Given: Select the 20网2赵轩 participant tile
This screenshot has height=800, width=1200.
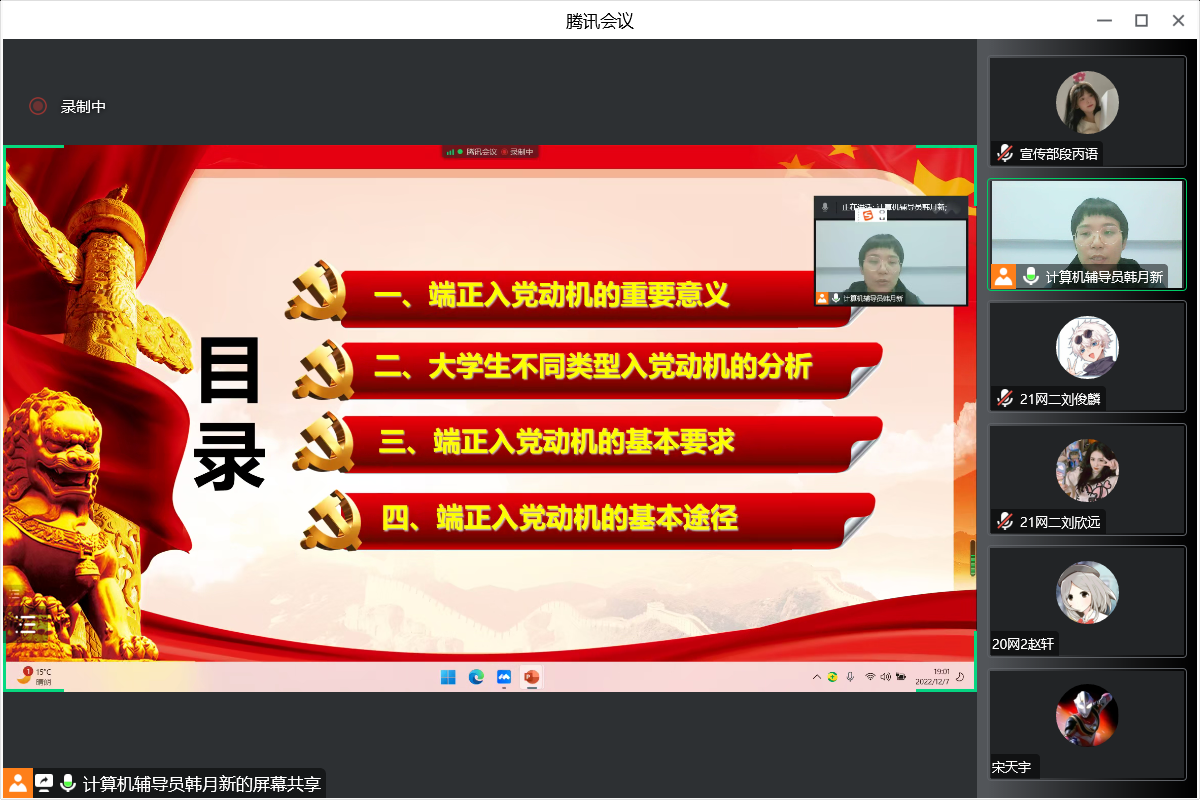Looking at the screenshot, I should (1087, 600).
